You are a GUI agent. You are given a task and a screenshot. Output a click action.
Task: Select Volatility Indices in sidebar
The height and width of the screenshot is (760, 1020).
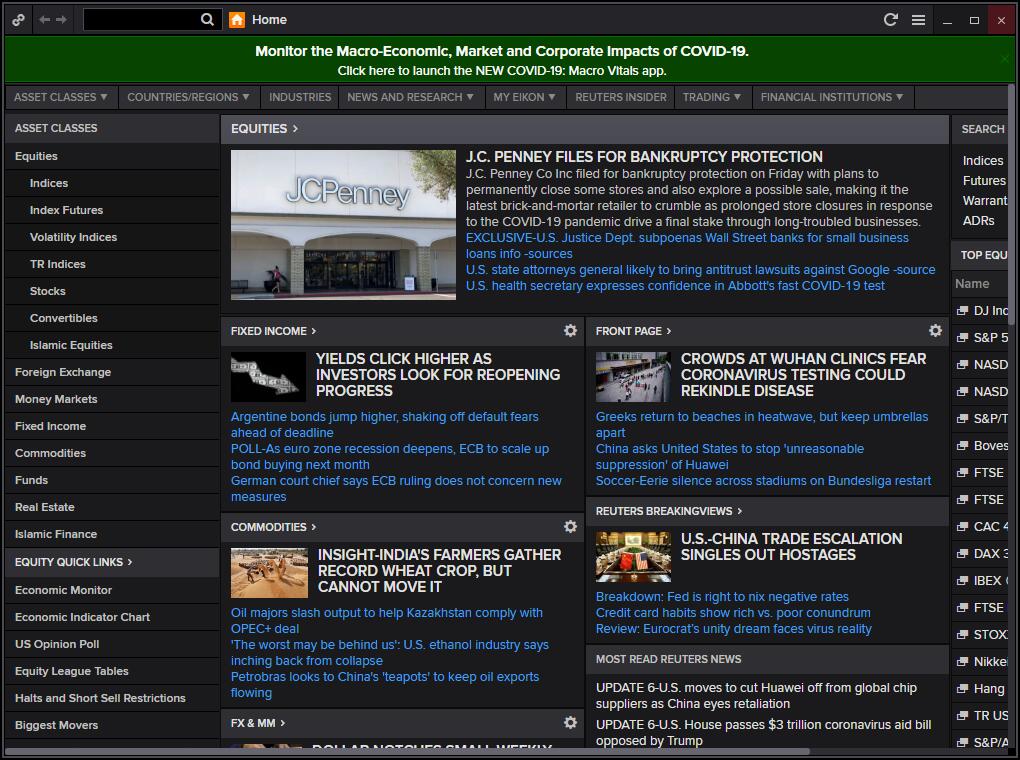click(74, 238)
